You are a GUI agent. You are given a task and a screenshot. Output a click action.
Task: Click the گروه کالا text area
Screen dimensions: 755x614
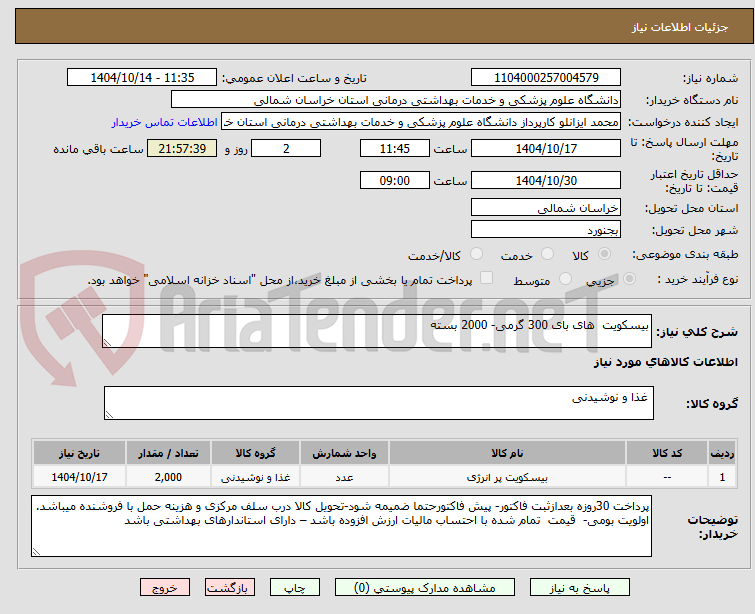pos(378,403)
